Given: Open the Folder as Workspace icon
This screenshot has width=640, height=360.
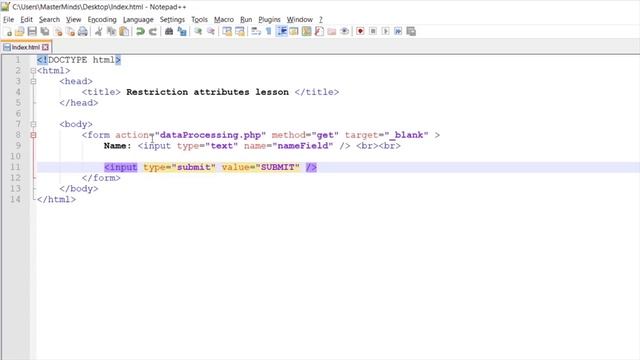Looking at the screenshot, I should (x=332, y=31).
